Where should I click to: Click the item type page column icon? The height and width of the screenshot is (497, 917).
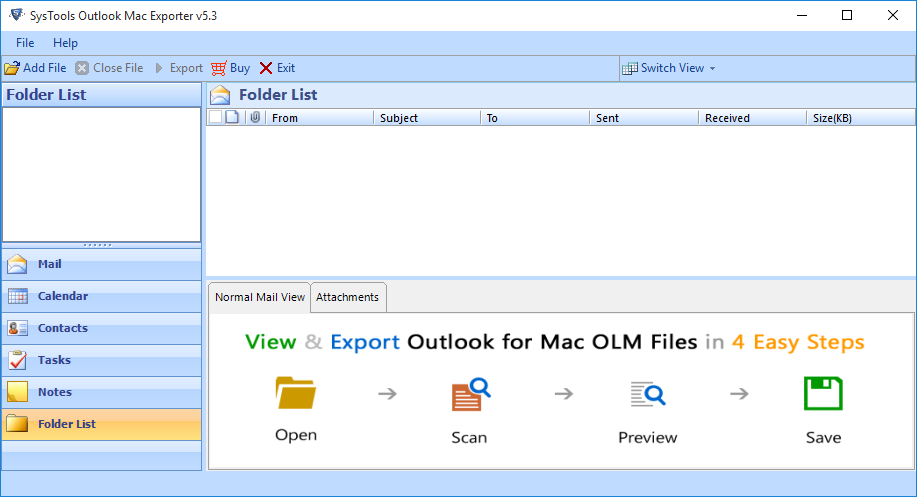[232, 118]
